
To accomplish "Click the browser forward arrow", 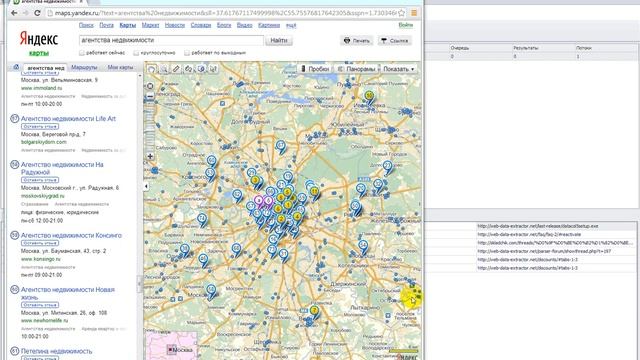I will point(26,13).
